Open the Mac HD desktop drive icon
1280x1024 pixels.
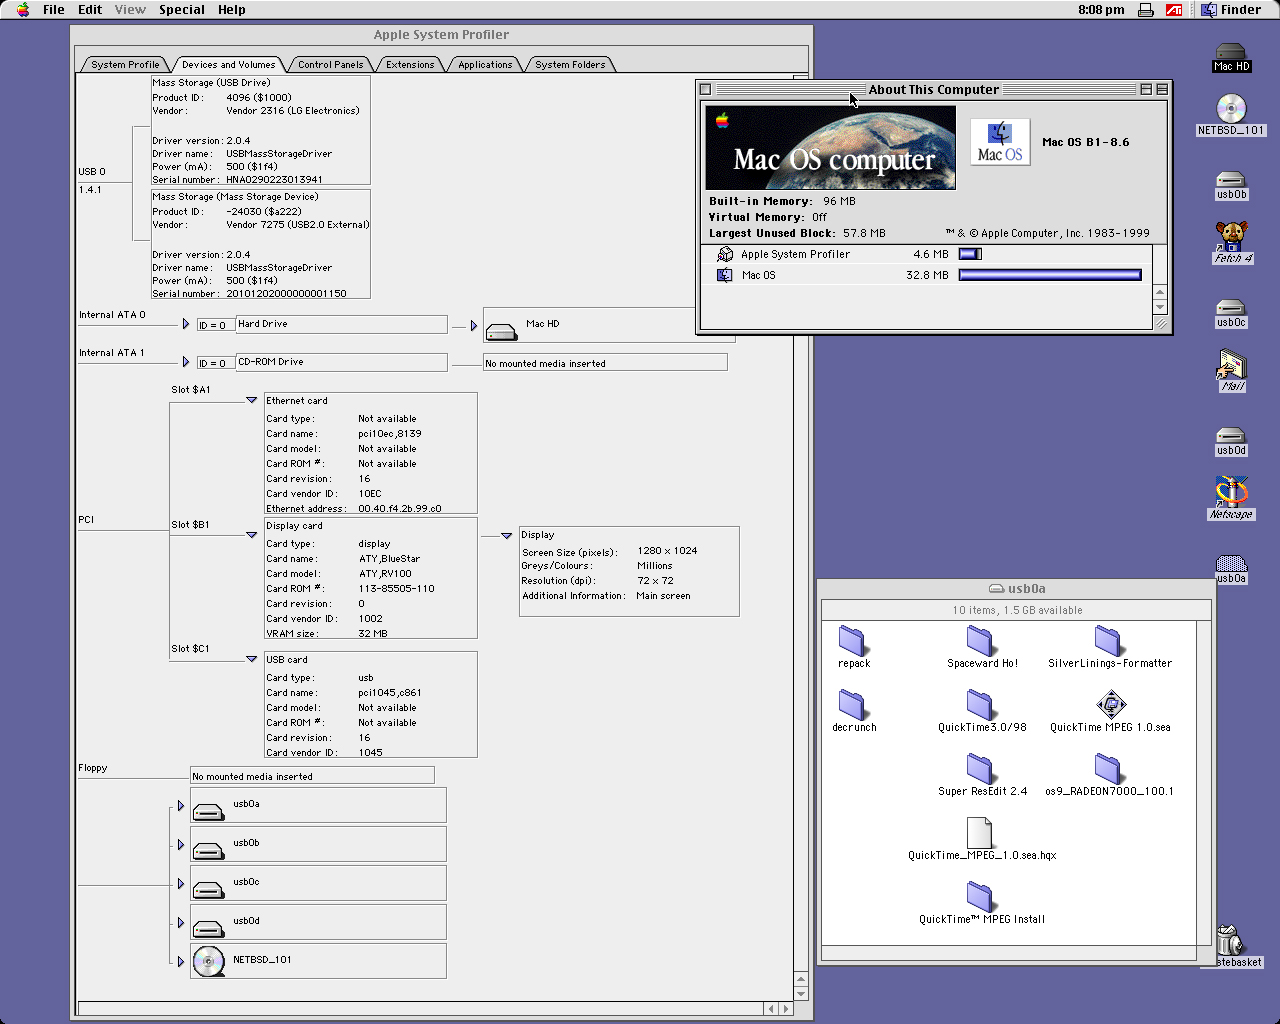pyautogui.click(x=1231, y=56)
